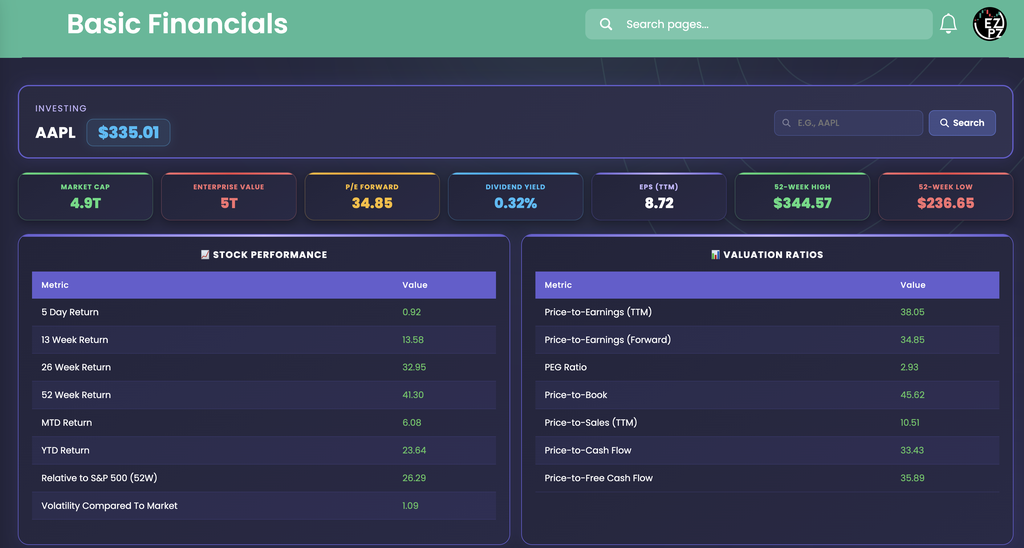Click the 10.51 value
1024x548 pixels.
910,423
